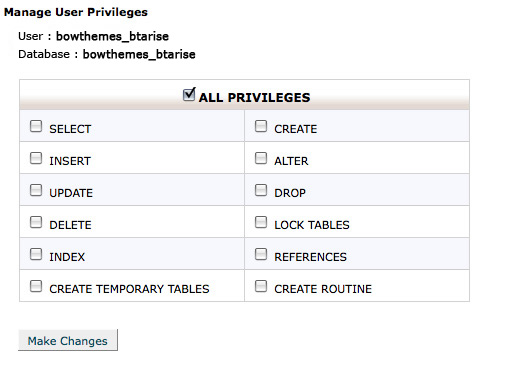Enable the REFERENCES privilege checkbox
Image resolution: width=509 pixels, height=367 pixels.
point(261,254)
